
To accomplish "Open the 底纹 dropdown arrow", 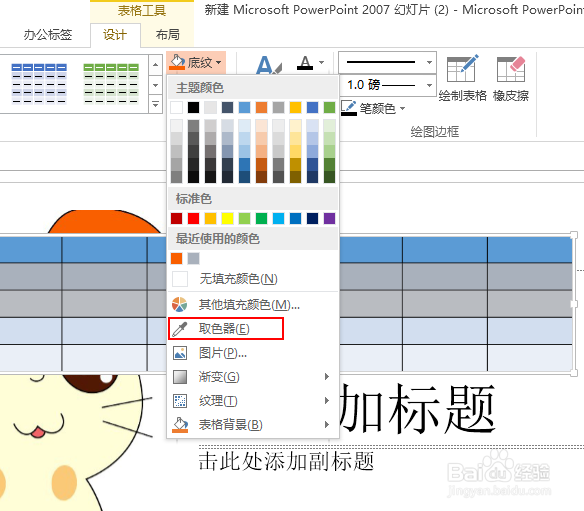I will (x=219, y=62).
